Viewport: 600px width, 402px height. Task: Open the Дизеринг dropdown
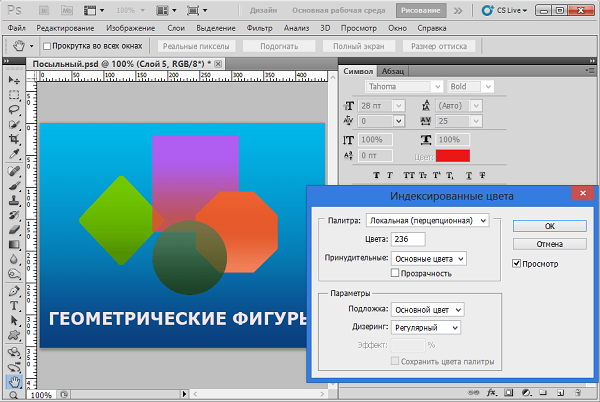pyautogui.click(x=426, y=328)
